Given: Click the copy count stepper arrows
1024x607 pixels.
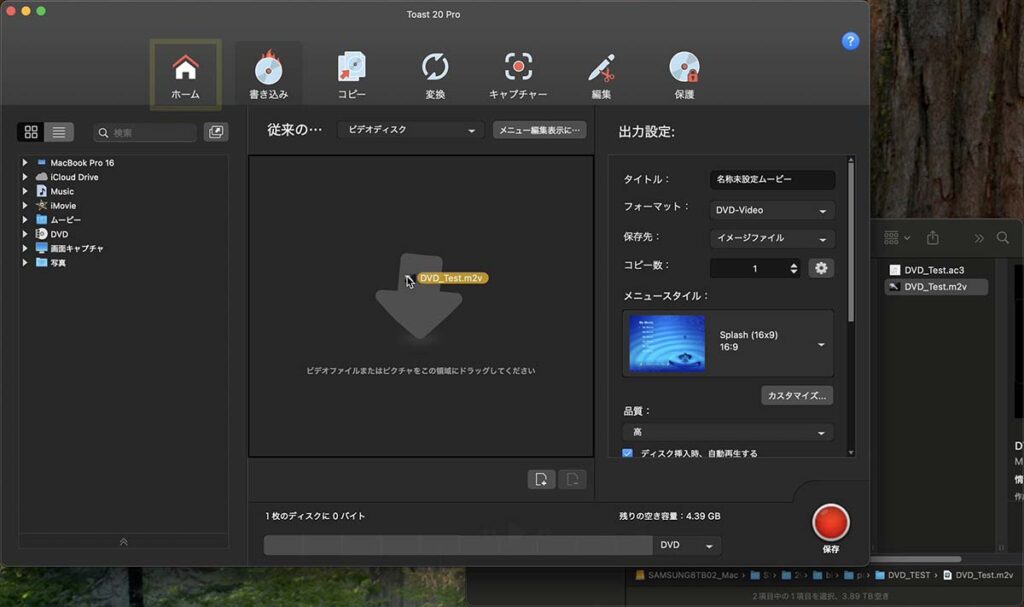Looking at the screenshot, I should [x=793, y=269].
